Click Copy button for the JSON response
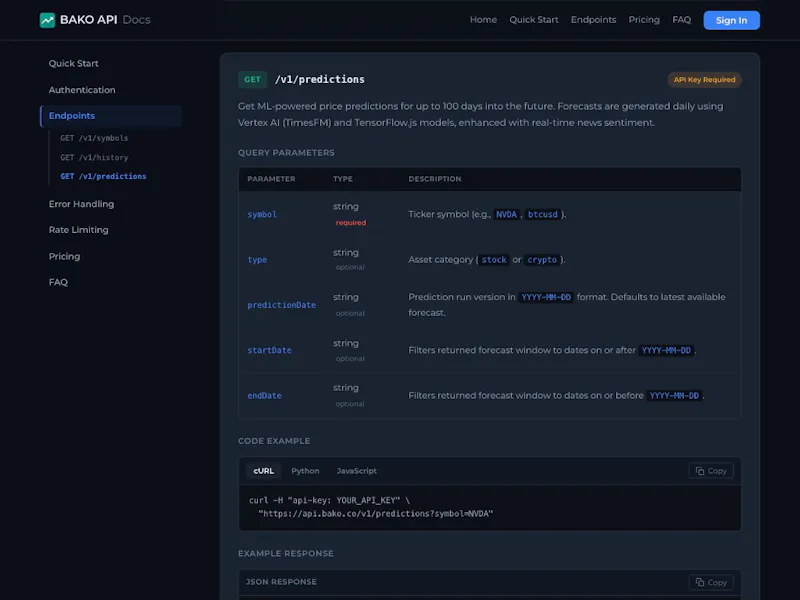Image resolution: width=800 pixels, height=600 pixels. [711, 582]
